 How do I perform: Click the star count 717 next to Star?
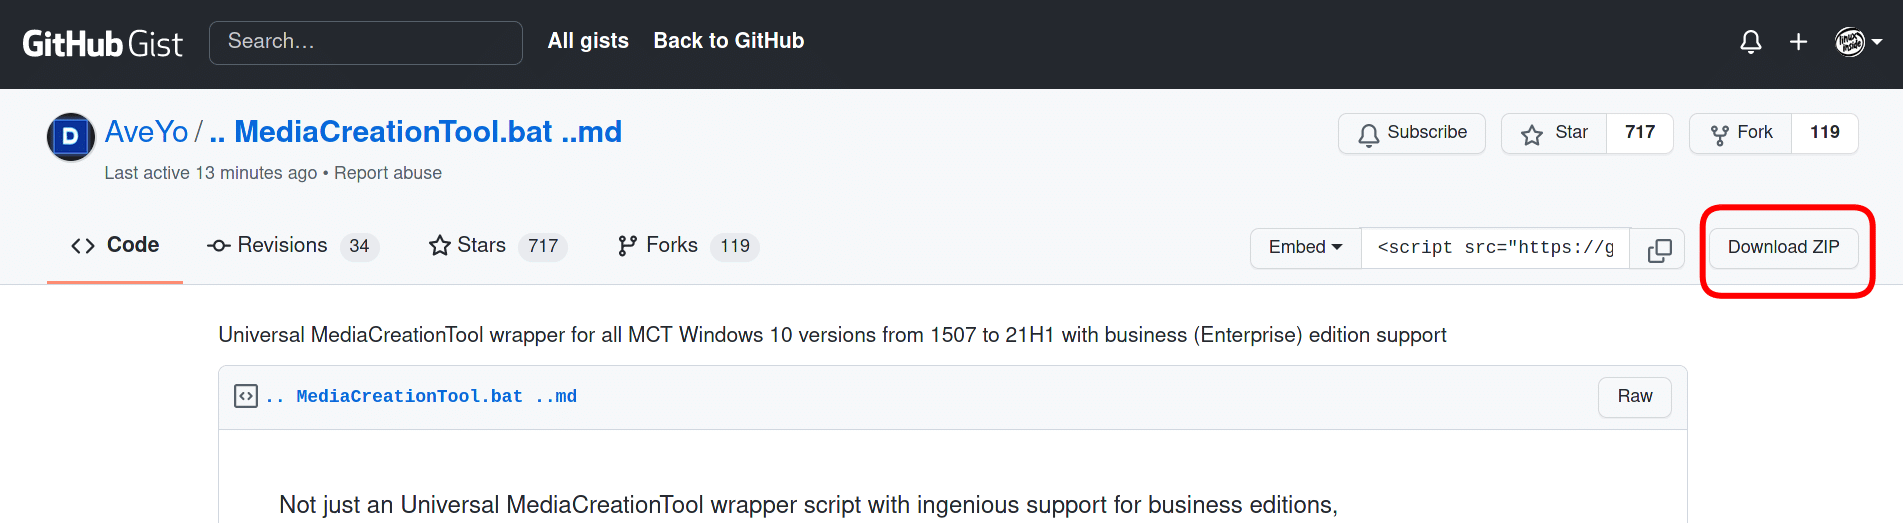point(1639,133)
